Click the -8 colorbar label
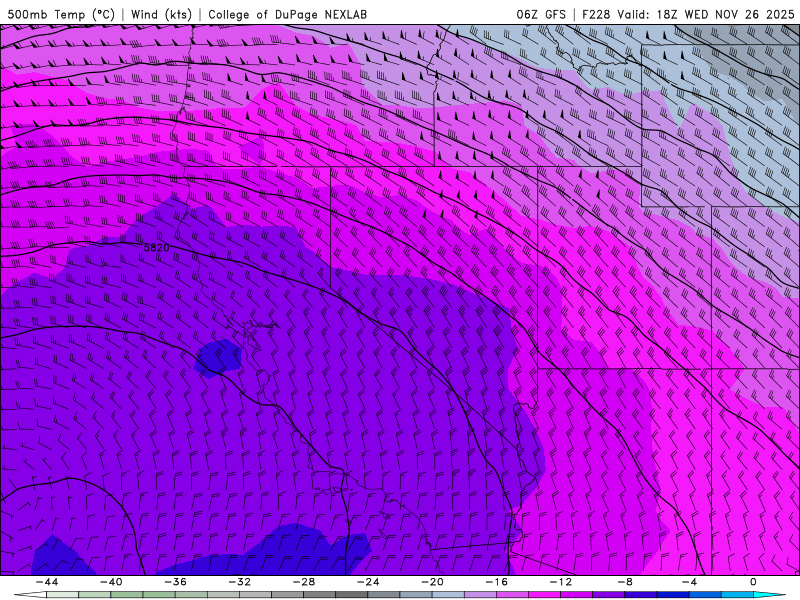Screen dimensions: 800x600 pos(625,582)
